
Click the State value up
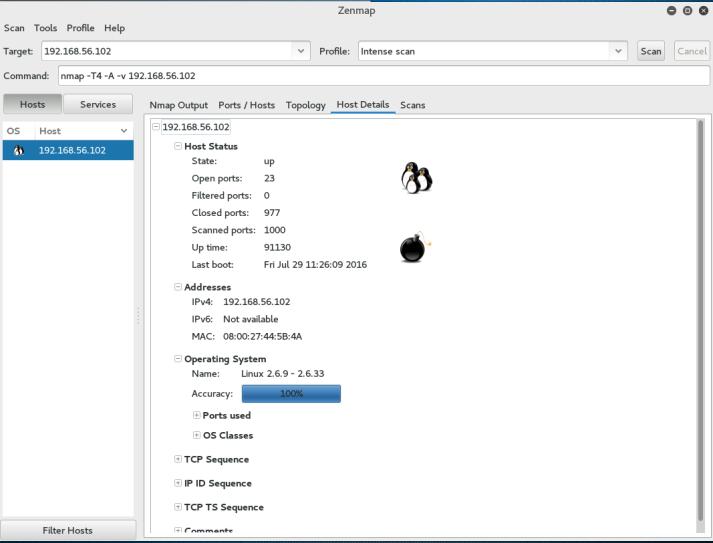point(269,161)
